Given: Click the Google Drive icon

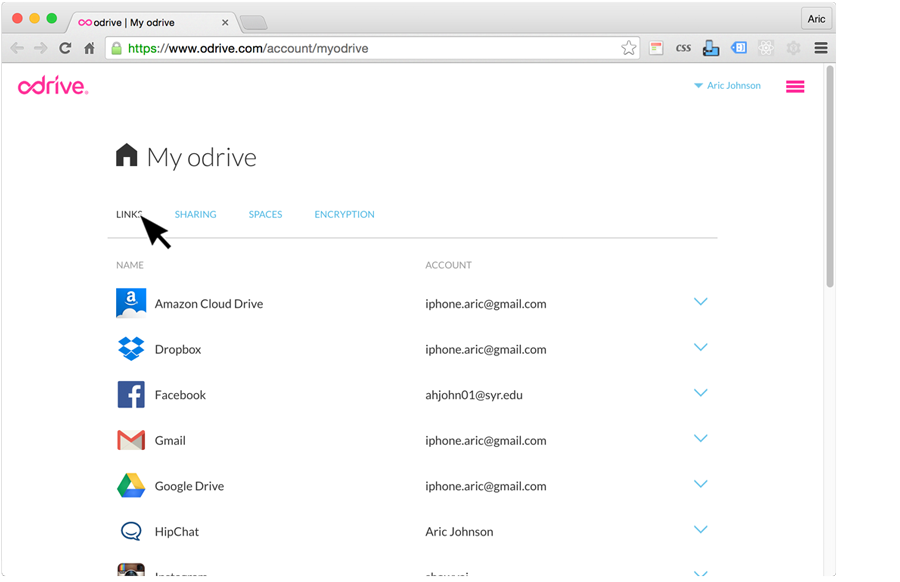Looking at the screenshot, I should (x=131, y=486).
